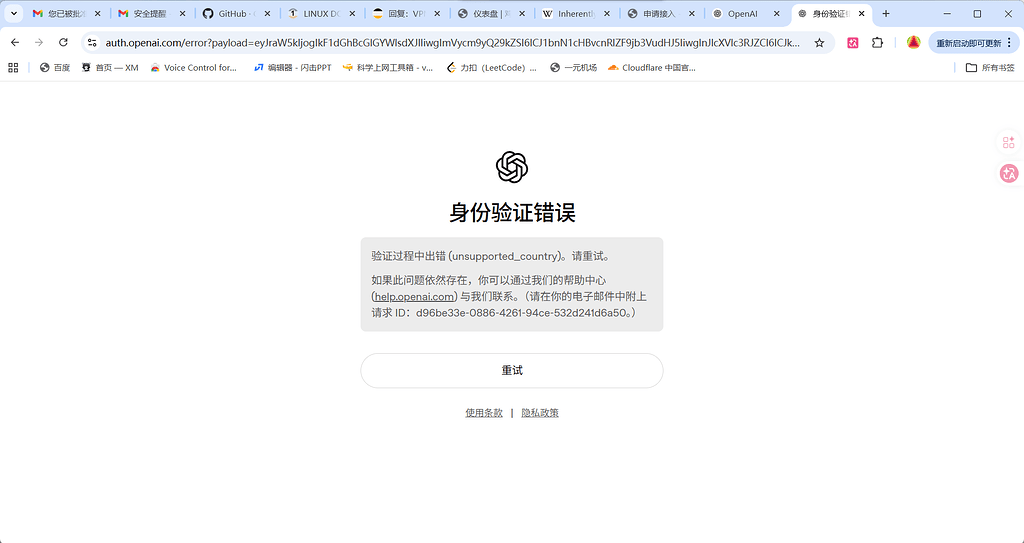This screenshot has height=543, width=1024.
Task: Switch to the 安全提醒 Gmail tab
Action: tap(150, 14)
